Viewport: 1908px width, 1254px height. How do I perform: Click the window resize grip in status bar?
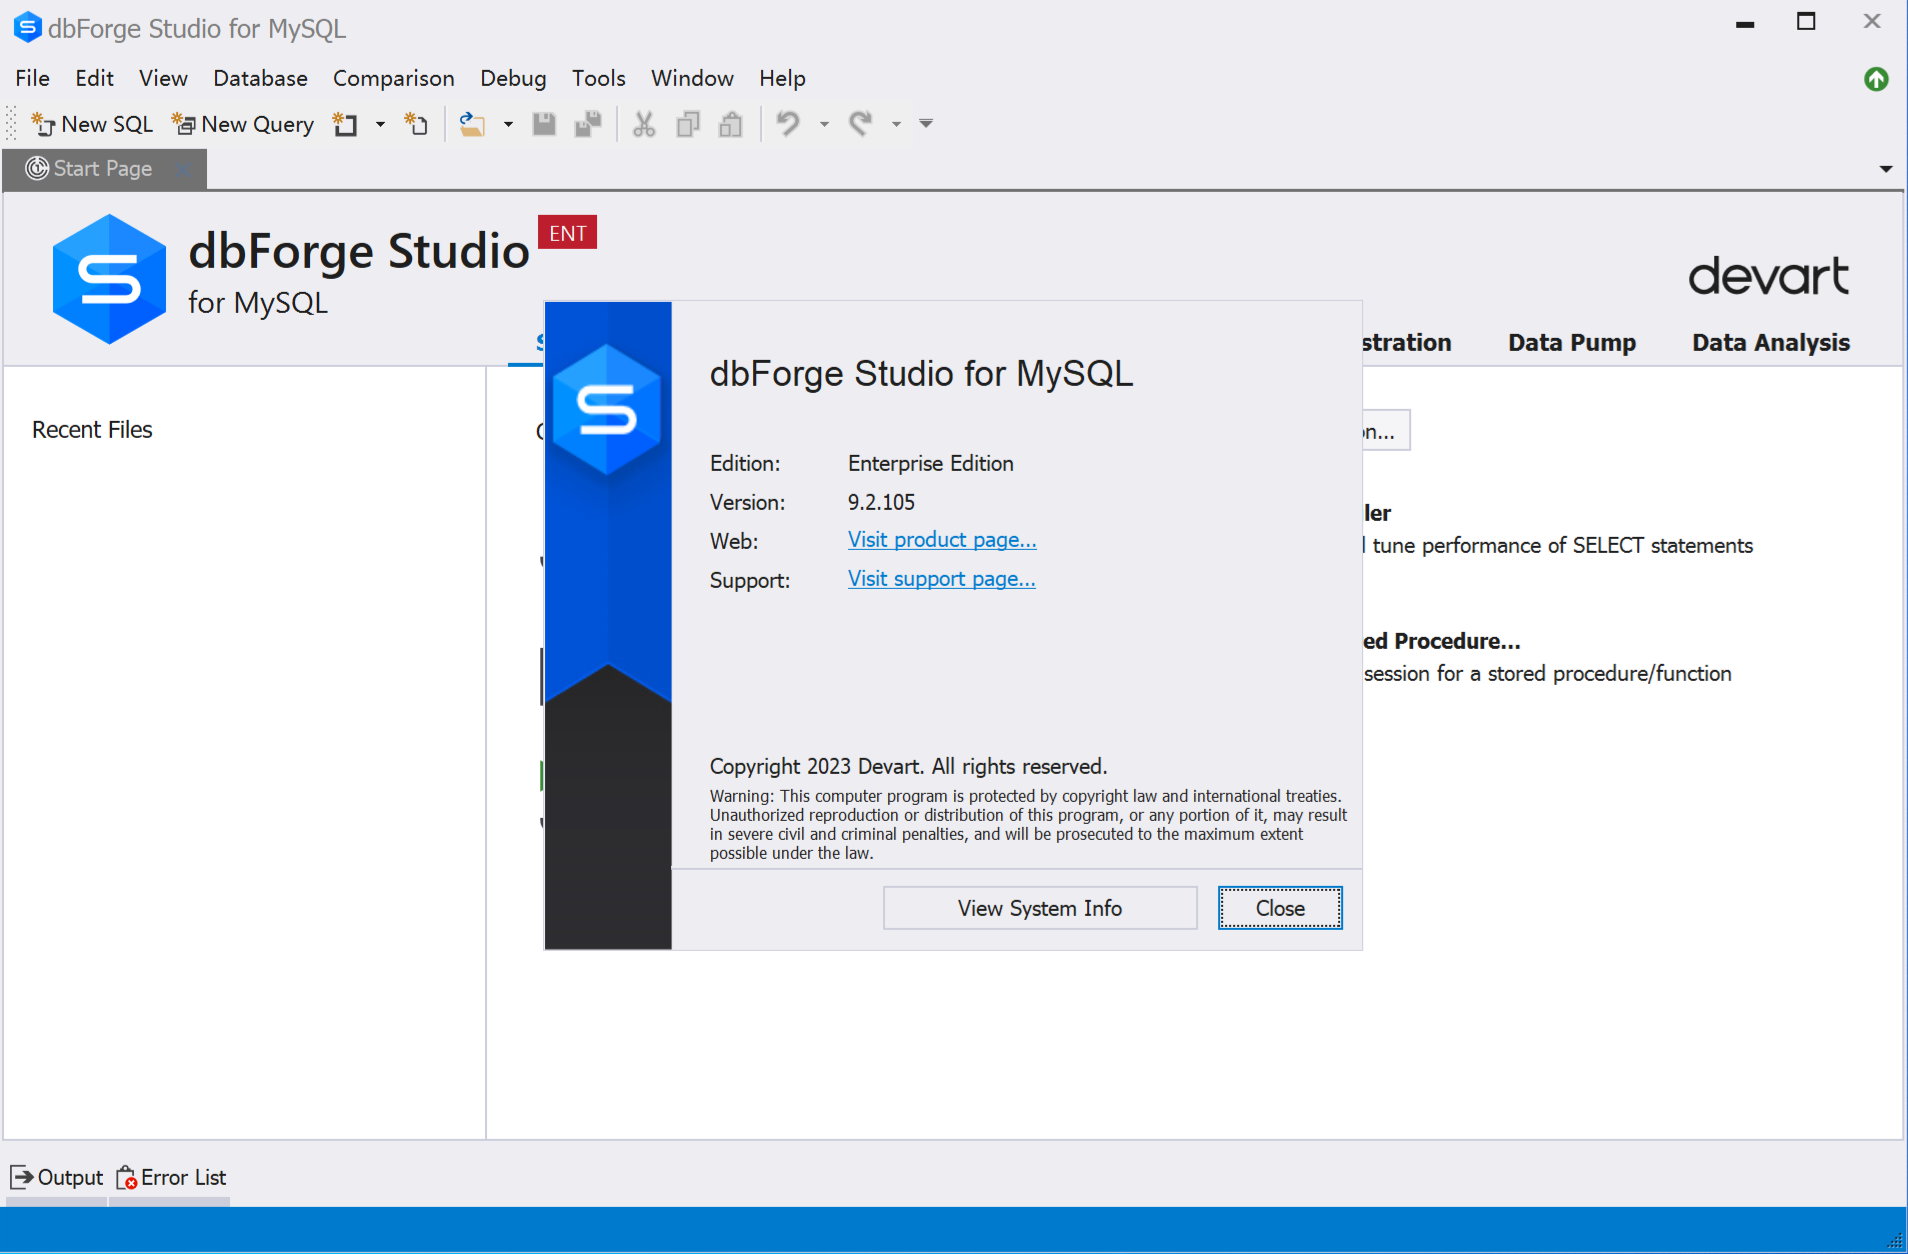1895,1241
